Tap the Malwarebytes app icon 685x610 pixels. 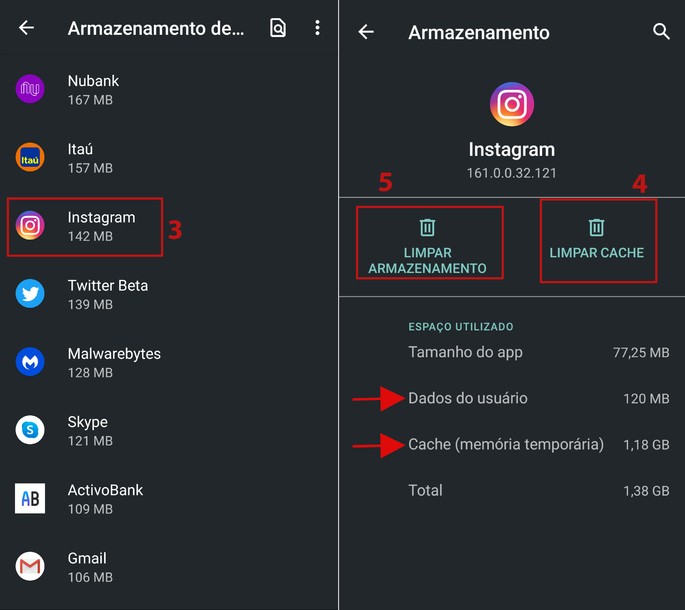pos(30,362)
